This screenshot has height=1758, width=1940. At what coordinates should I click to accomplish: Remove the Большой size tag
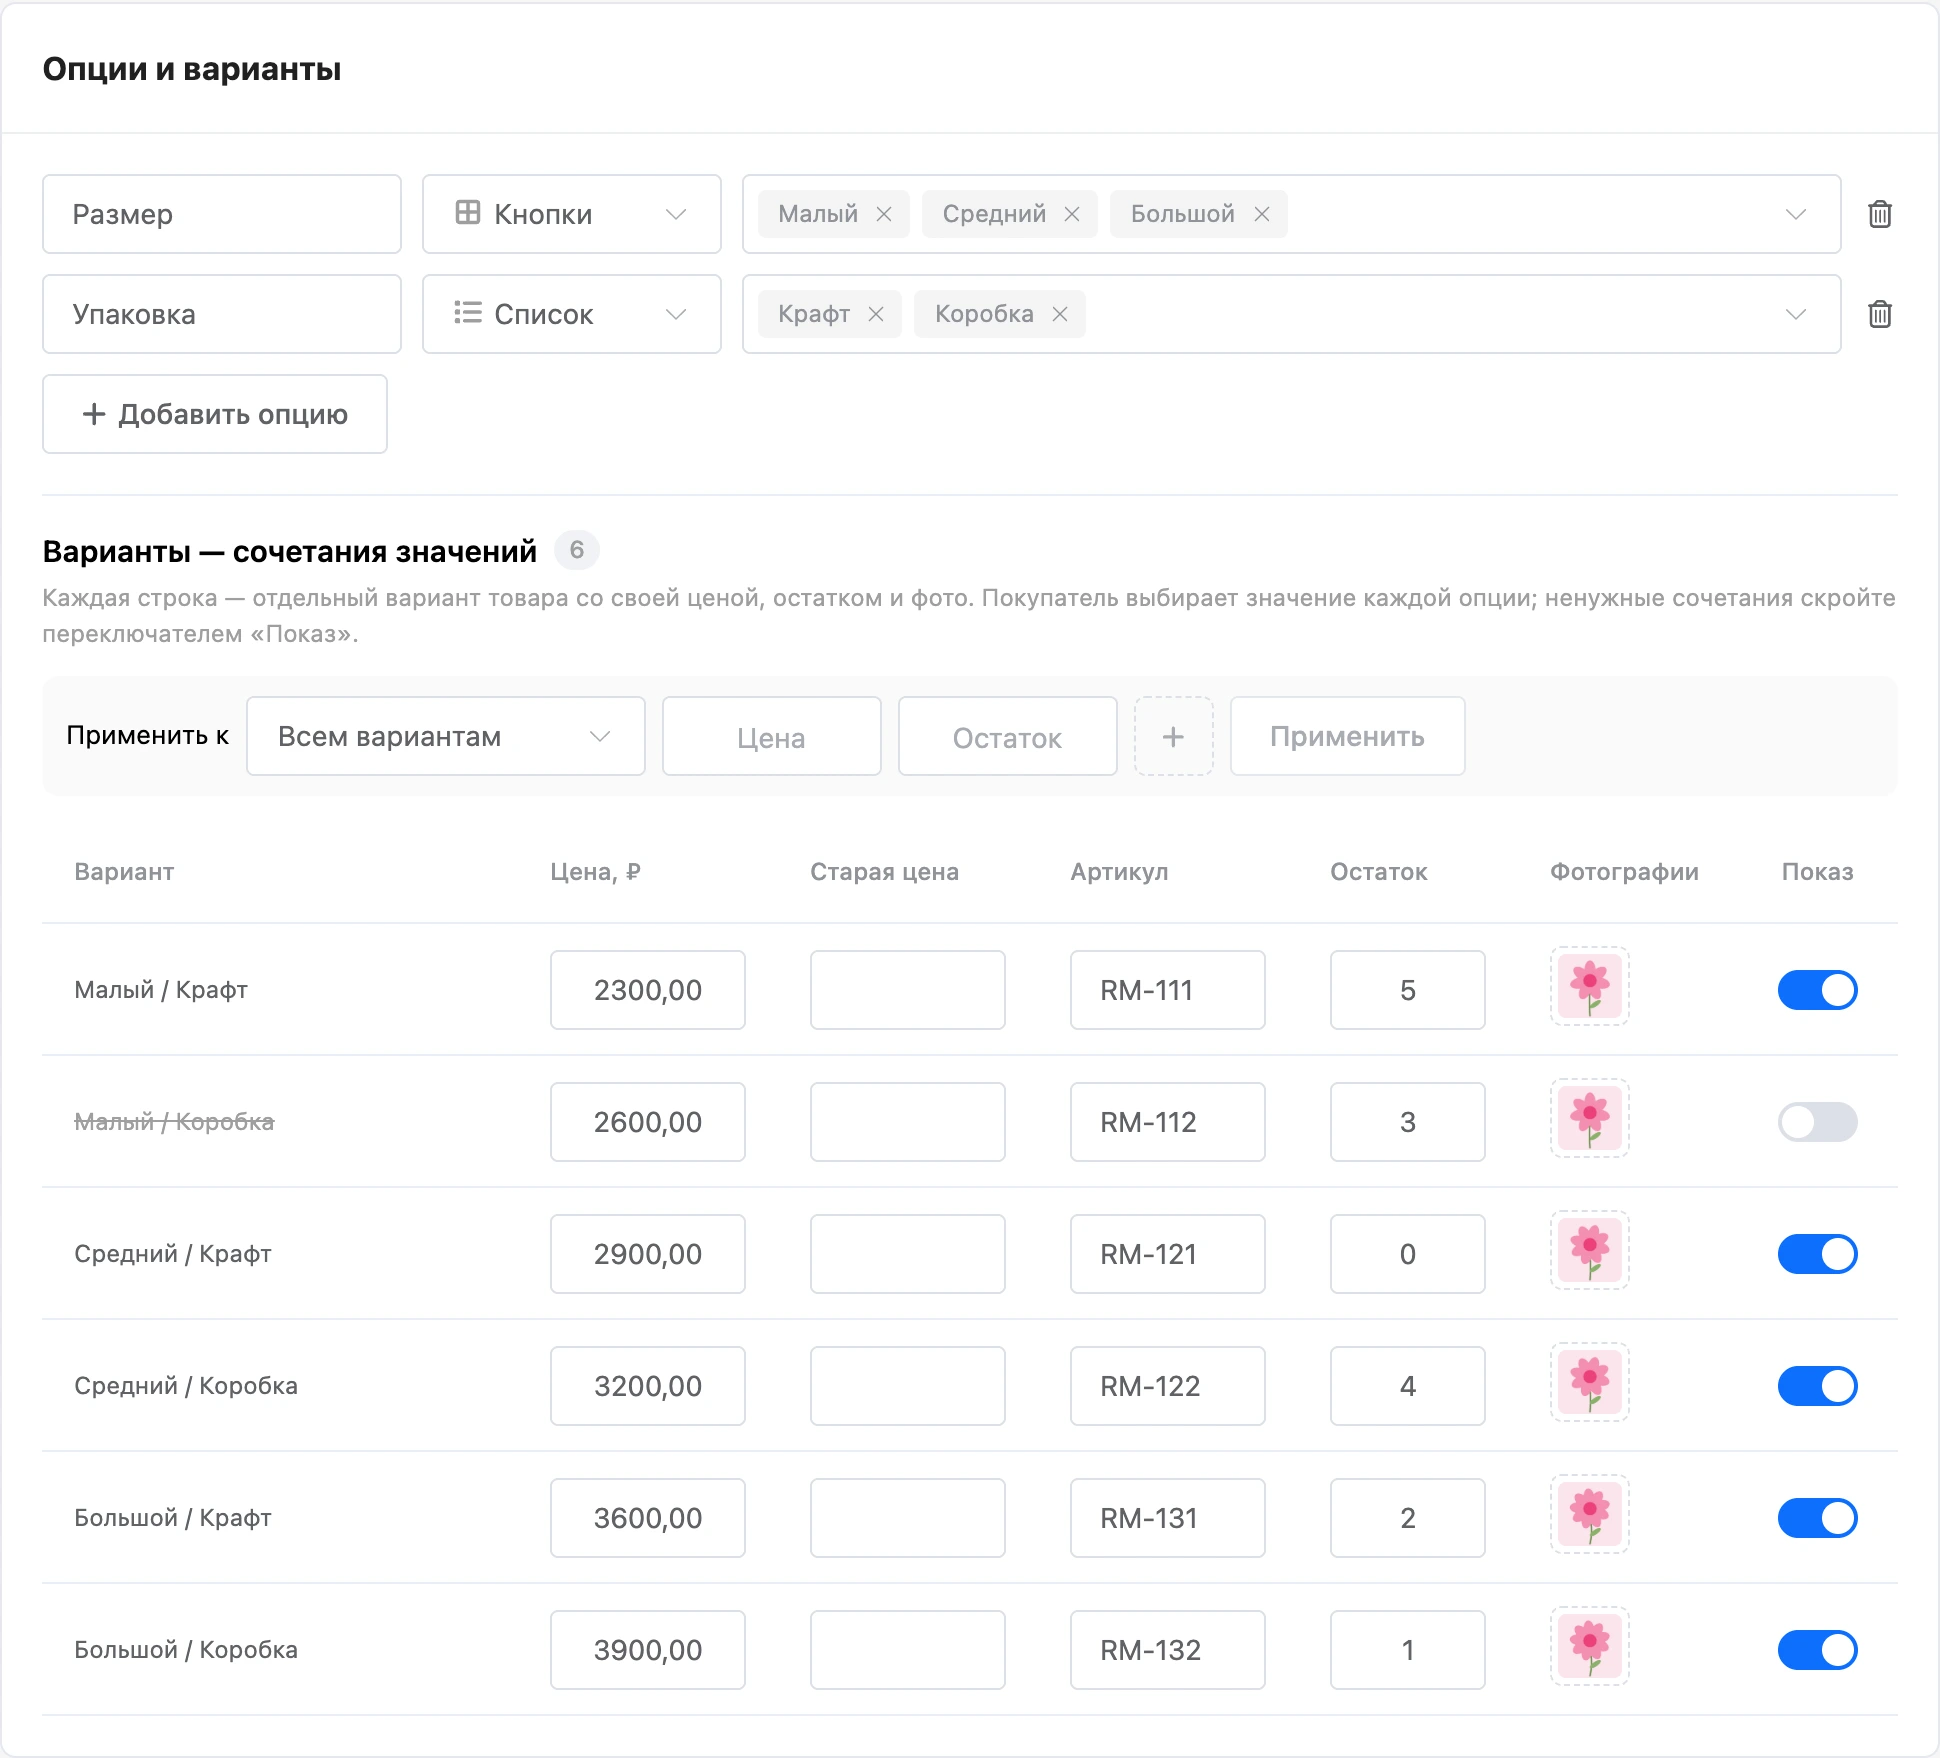(x=1262, y=214)
